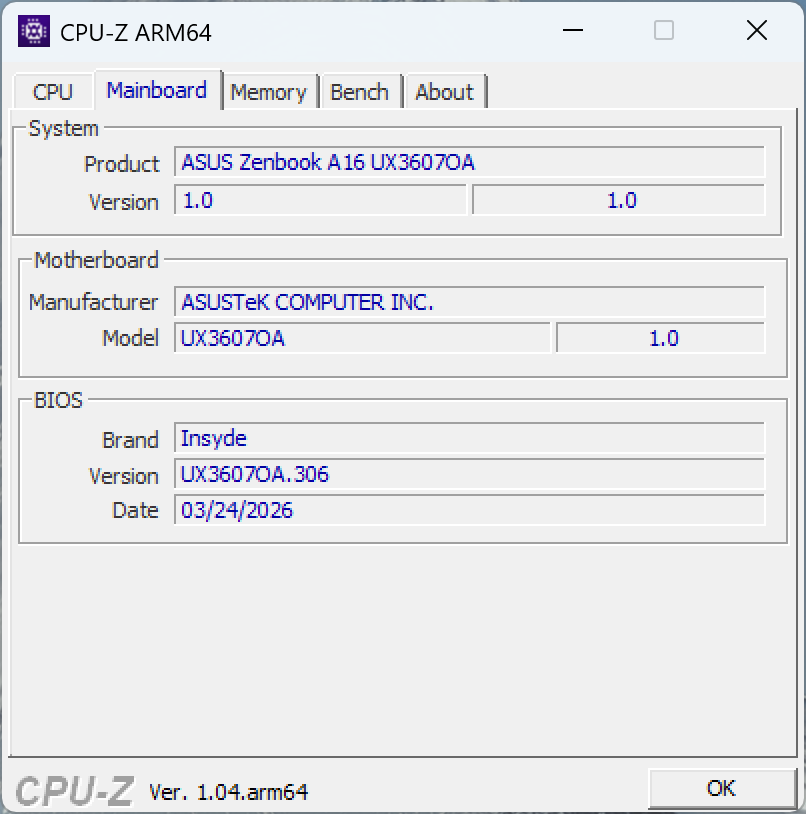
Task: Select the Mainboard tab
Action: click(x=157, y=90)
